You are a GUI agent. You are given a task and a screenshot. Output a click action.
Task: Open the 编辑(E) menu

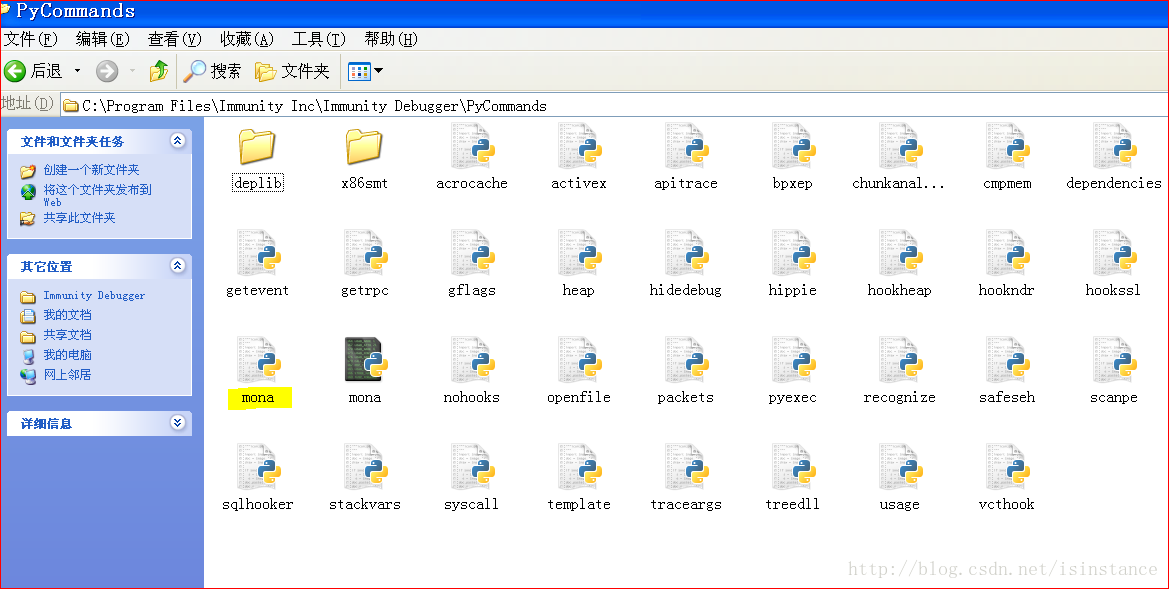tap(103, 39)
